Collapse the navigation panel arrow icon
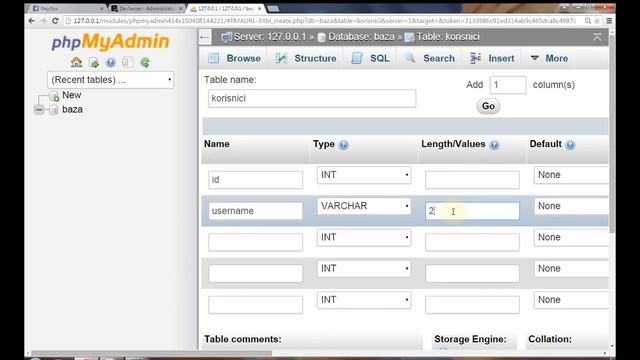Screen dimensions: 640x360 pyautogui.click(x=204, y=37)
